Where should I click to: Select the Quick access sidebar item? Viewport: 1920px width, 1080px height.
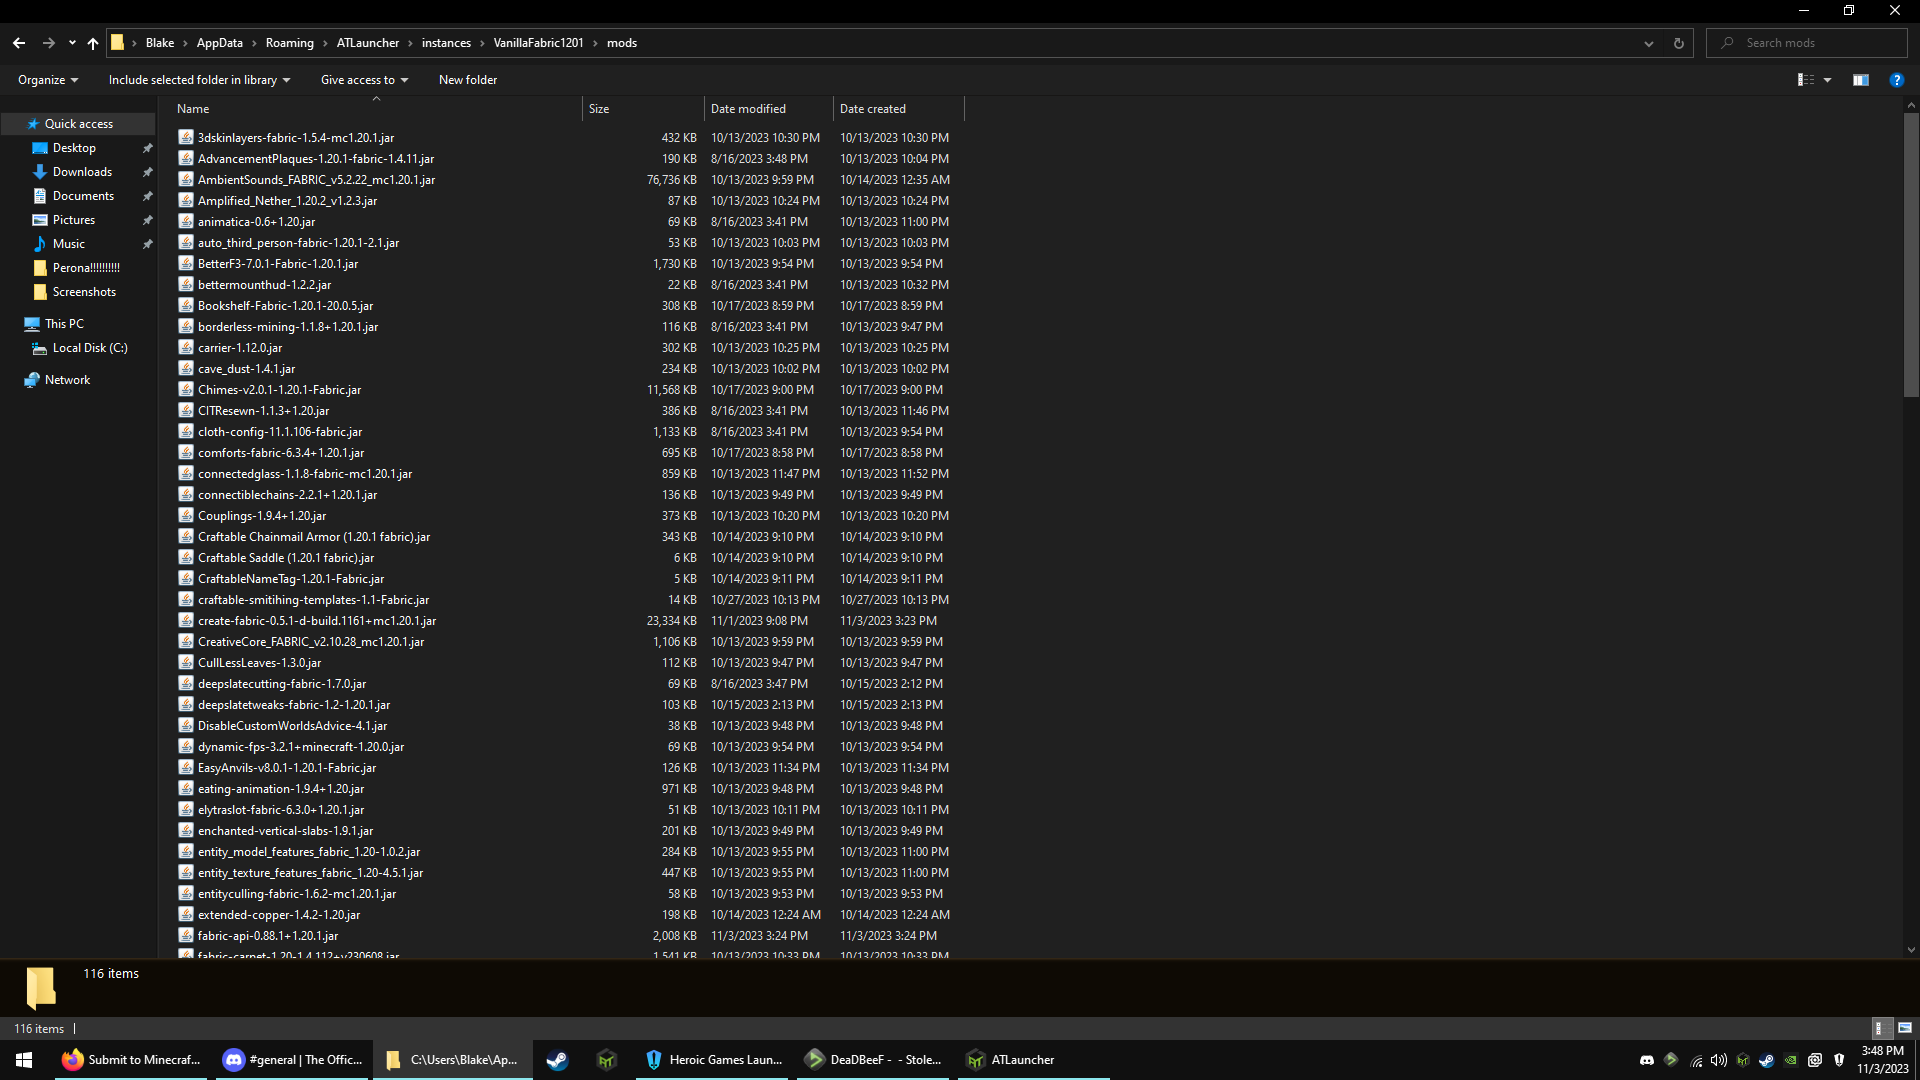coord(78,124)
